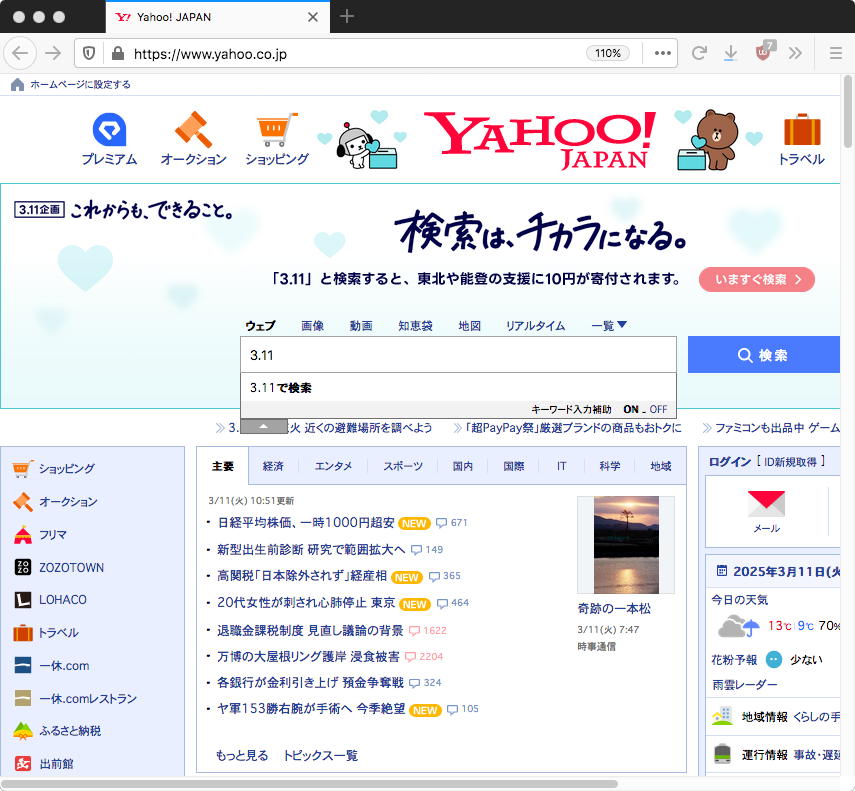Open the Auction gavel icon in header

coord(193,130)
